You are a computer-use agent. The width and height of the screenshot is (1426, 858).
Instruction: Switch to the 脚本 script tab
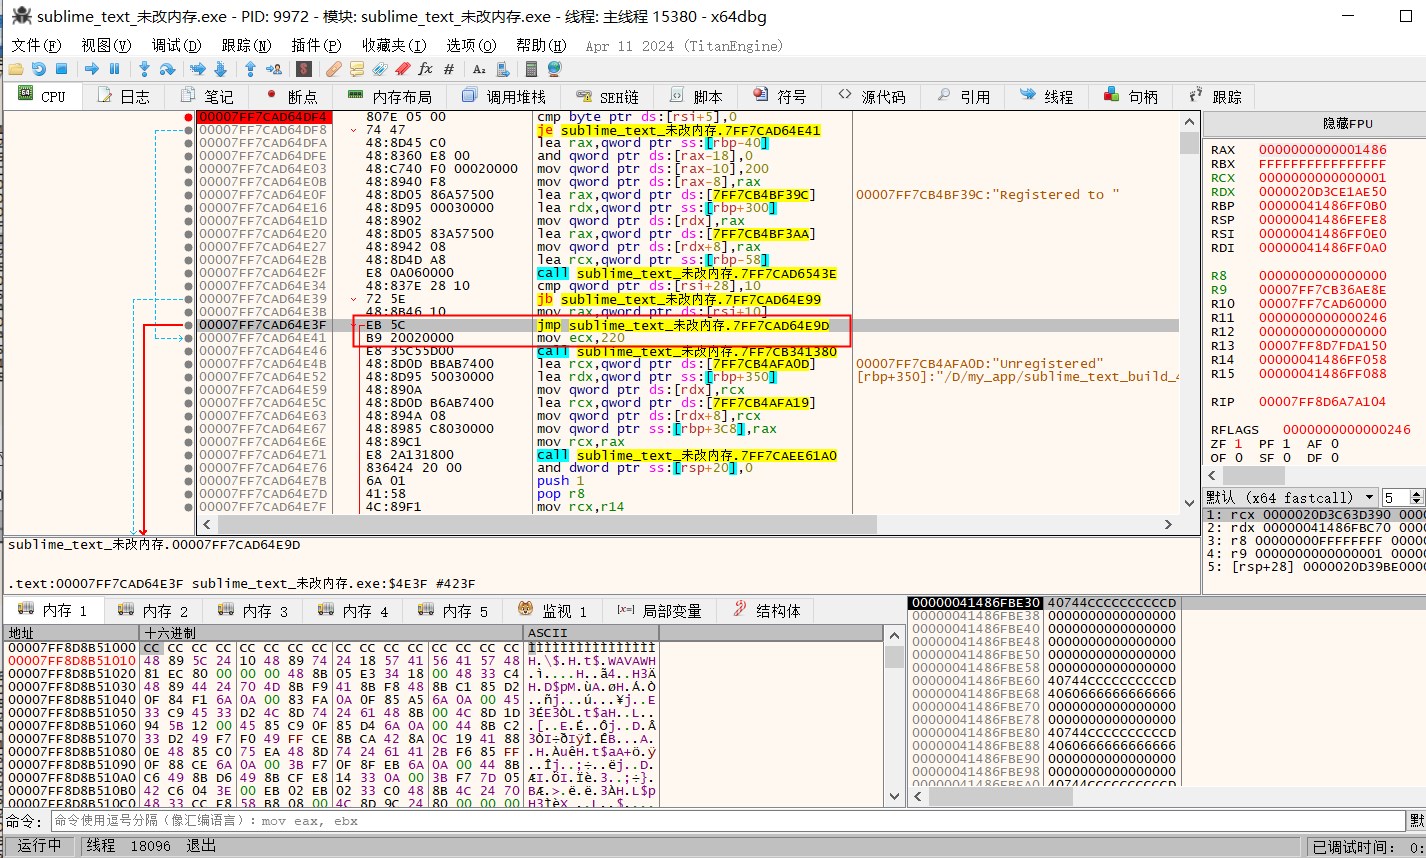tap(696, 96)
